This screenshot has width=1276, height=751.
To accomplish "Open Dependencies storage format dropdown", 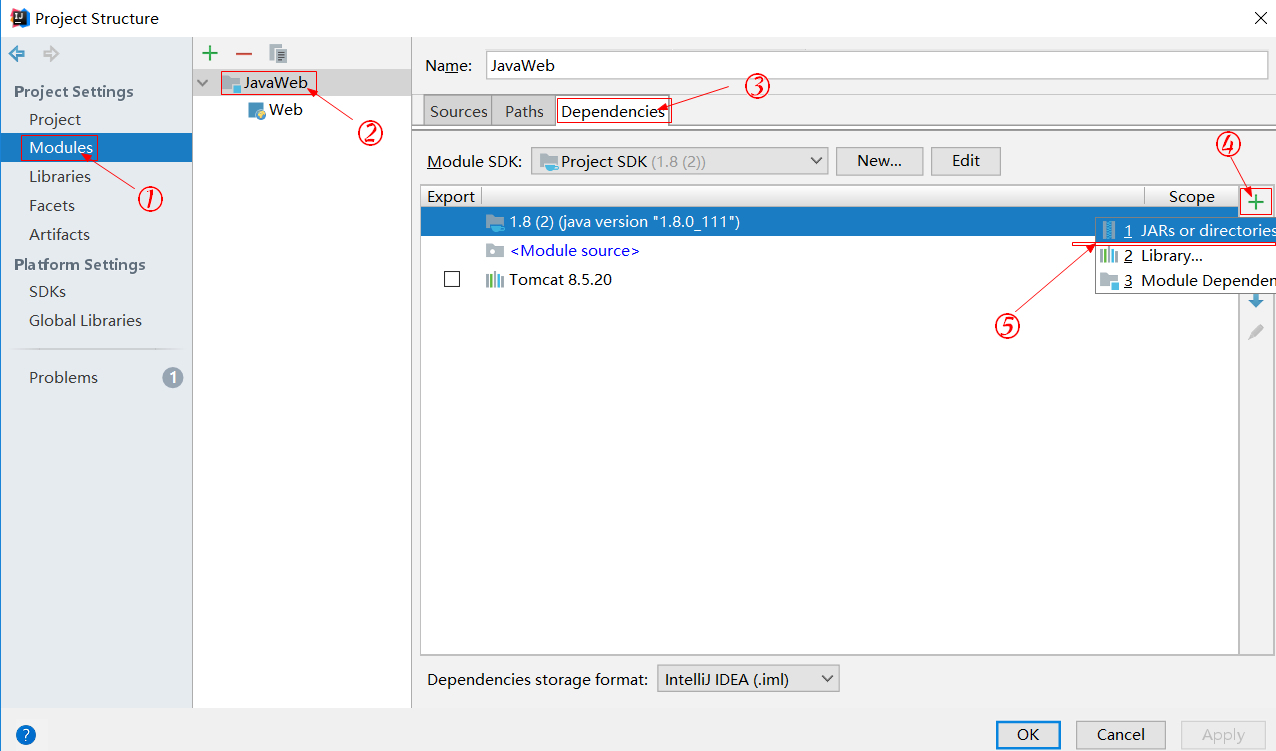I will pos(748,679).
